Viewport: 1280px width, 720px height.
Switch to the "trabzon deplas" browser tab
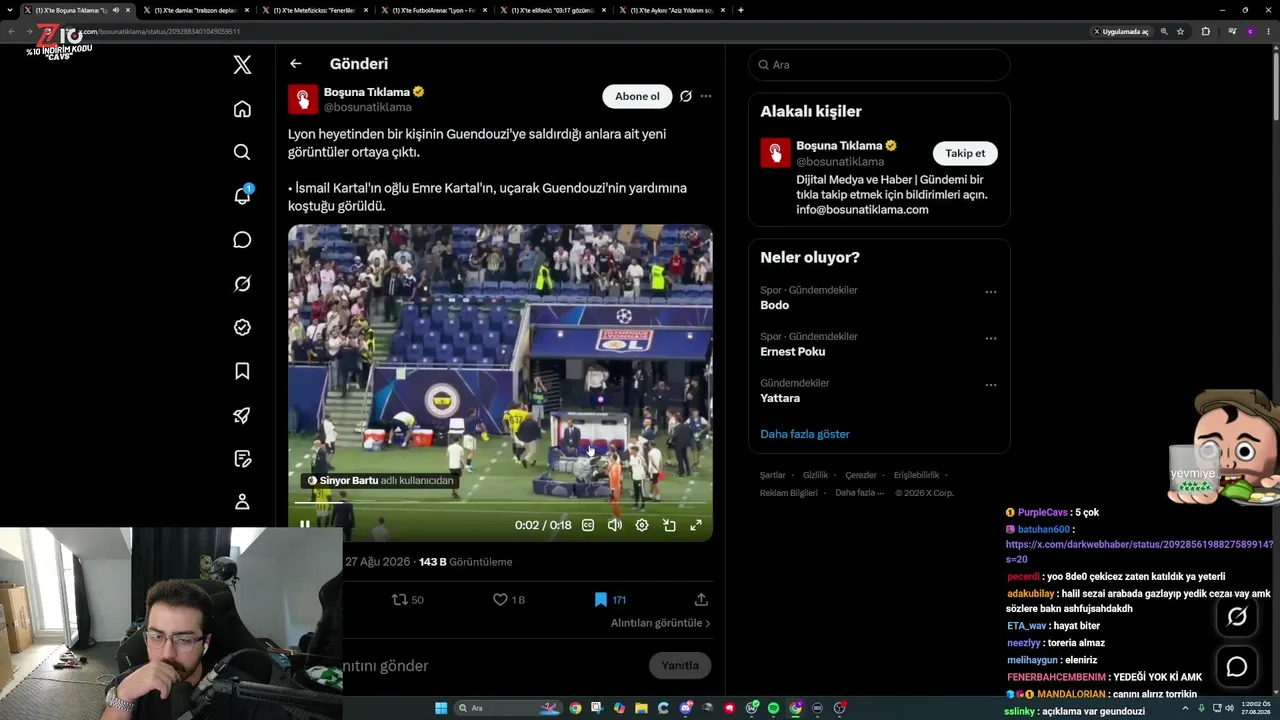196,10
